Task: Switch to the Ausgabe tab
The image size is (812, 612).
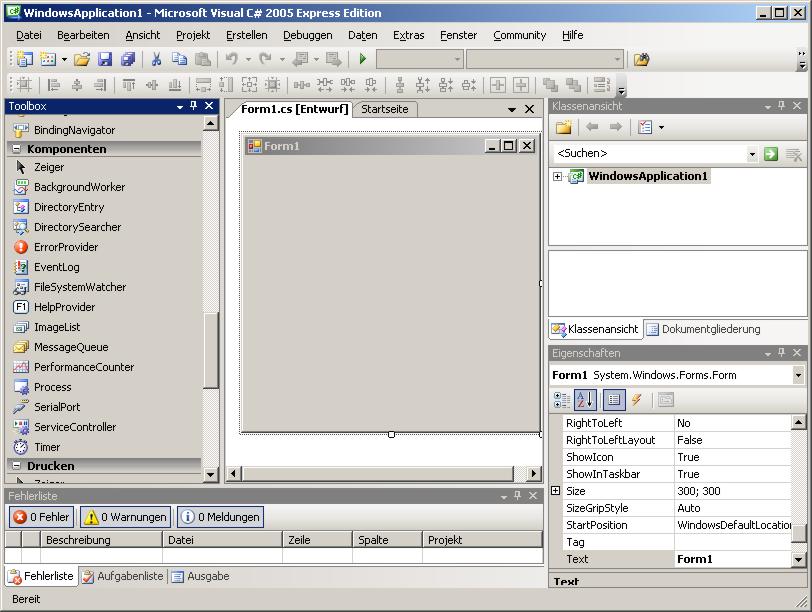Action: coord(201,576)
